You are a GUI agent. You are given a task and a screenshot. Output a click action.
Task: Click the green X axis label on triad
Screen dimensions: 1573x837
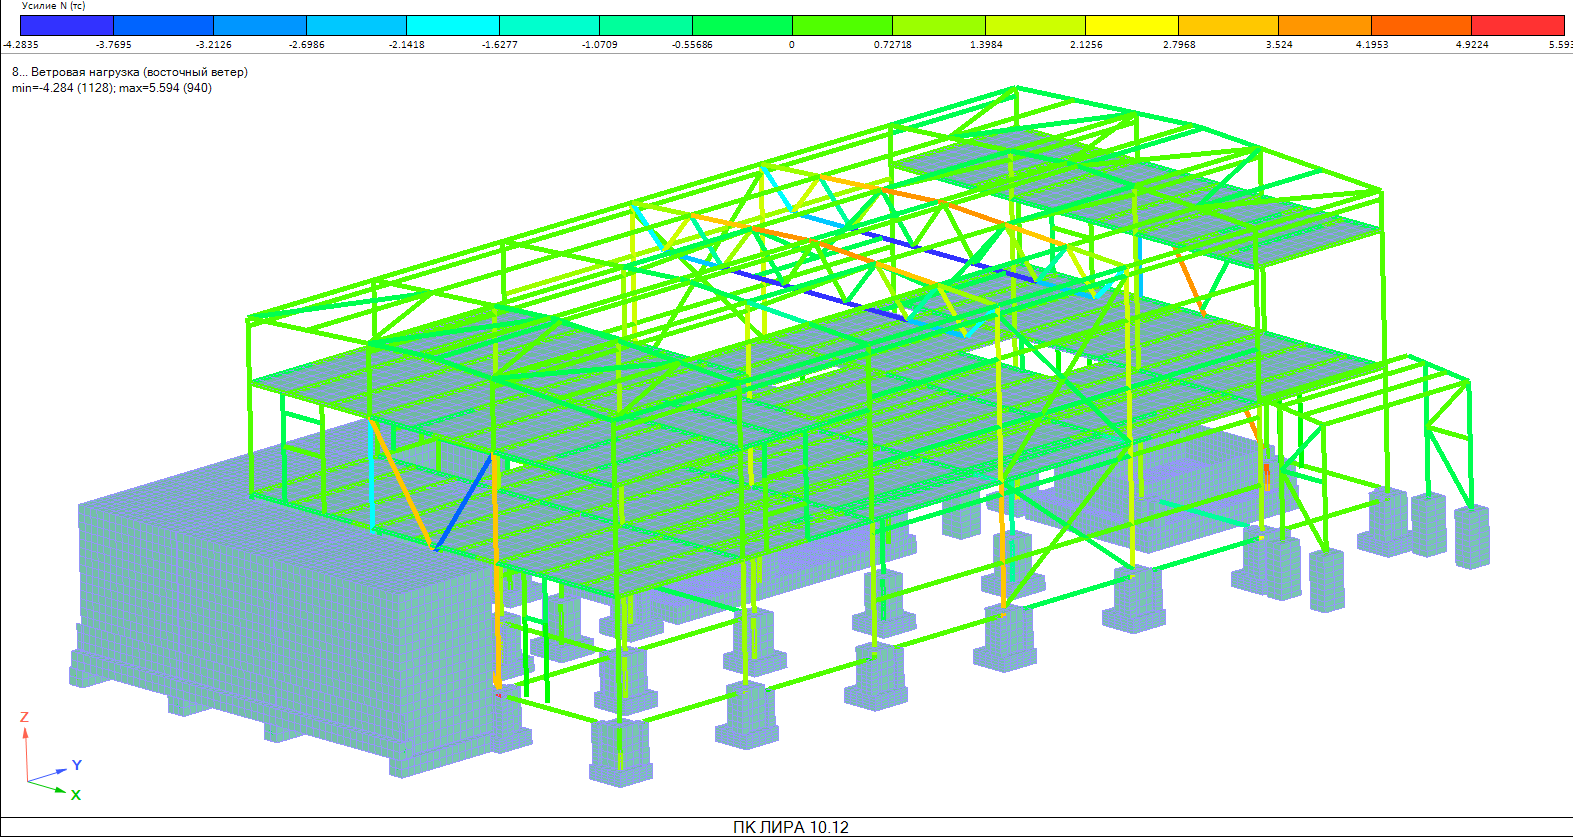click(76, 795)
